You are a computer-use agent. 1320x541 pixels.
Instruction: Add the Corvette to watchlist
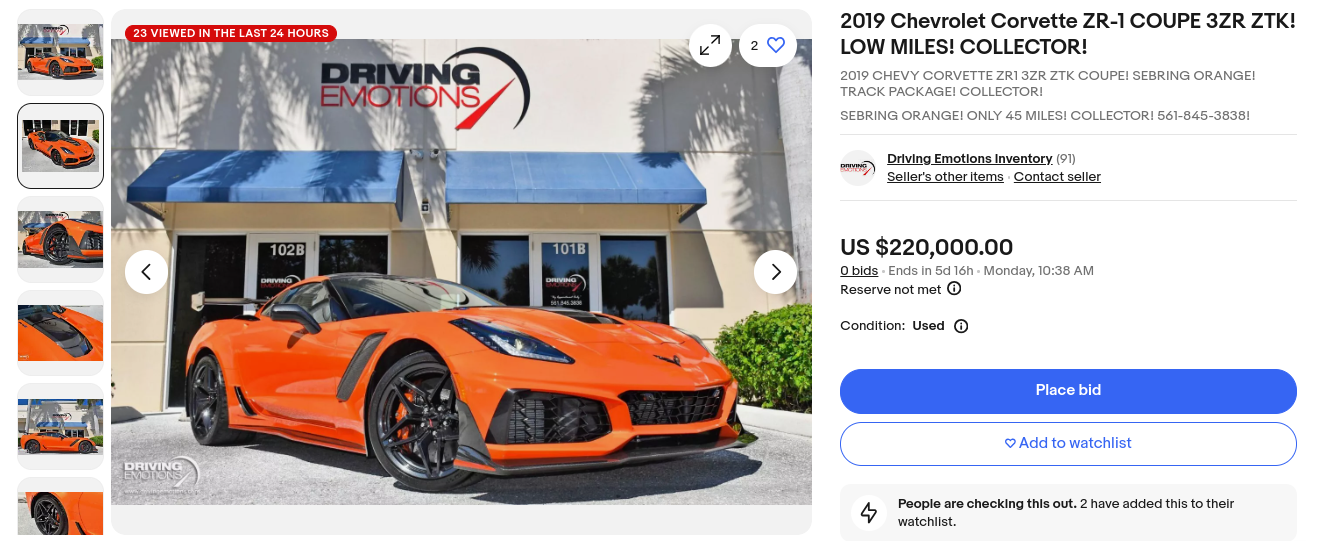coord(1068,444)
